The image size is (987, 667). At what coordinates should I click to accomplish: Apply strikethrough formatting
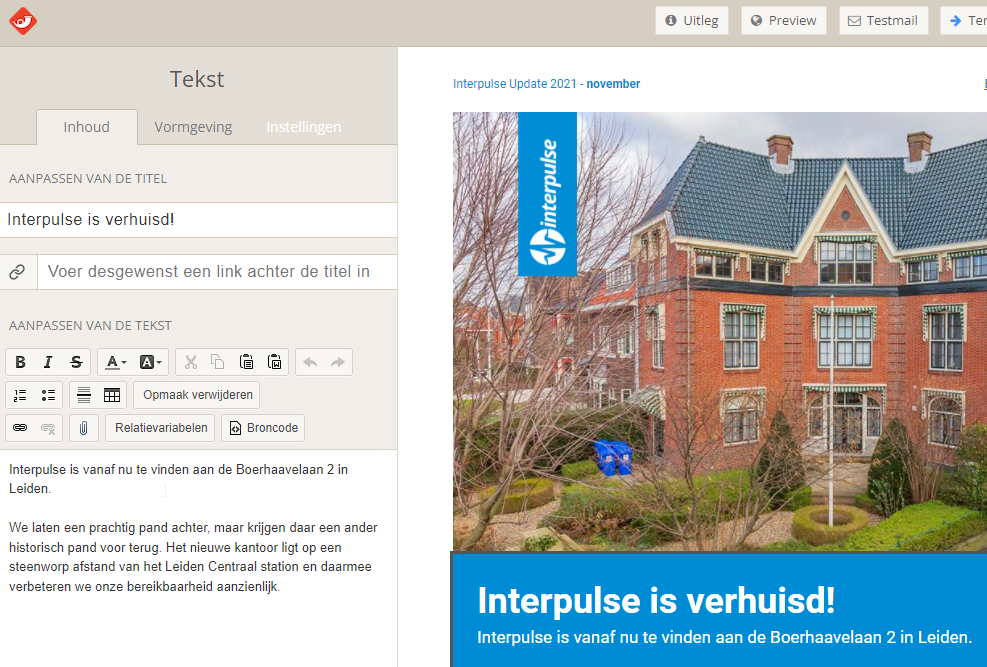point(76,362)
